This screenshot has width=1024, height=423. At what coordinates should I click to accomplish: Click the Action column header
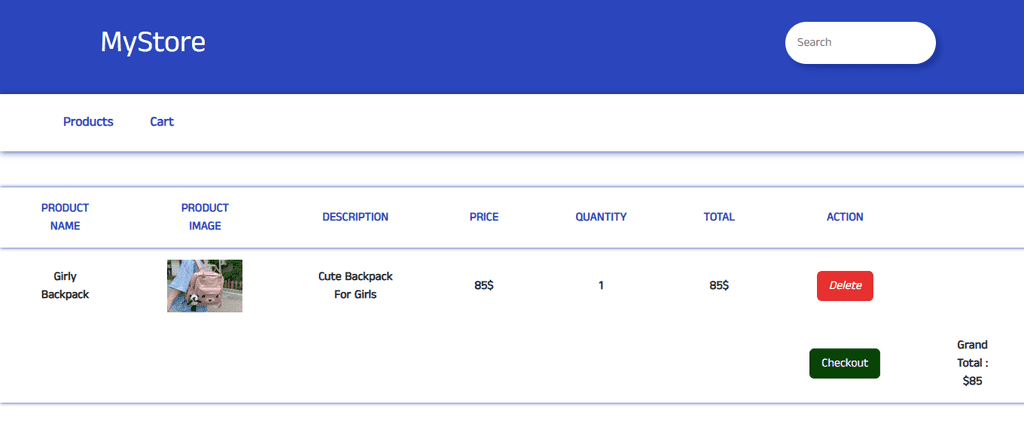[x=845, y=217]
